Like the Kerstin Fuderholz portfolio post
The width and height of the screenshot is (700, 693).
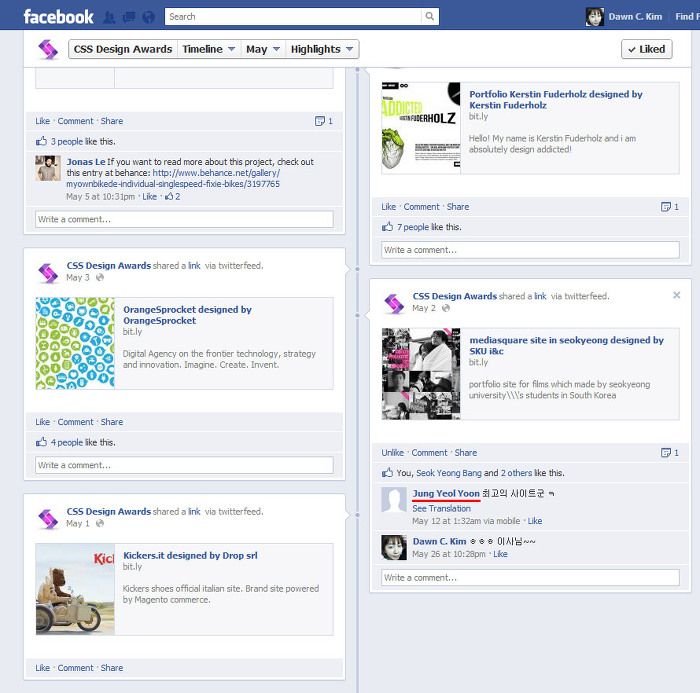(388, 207)
